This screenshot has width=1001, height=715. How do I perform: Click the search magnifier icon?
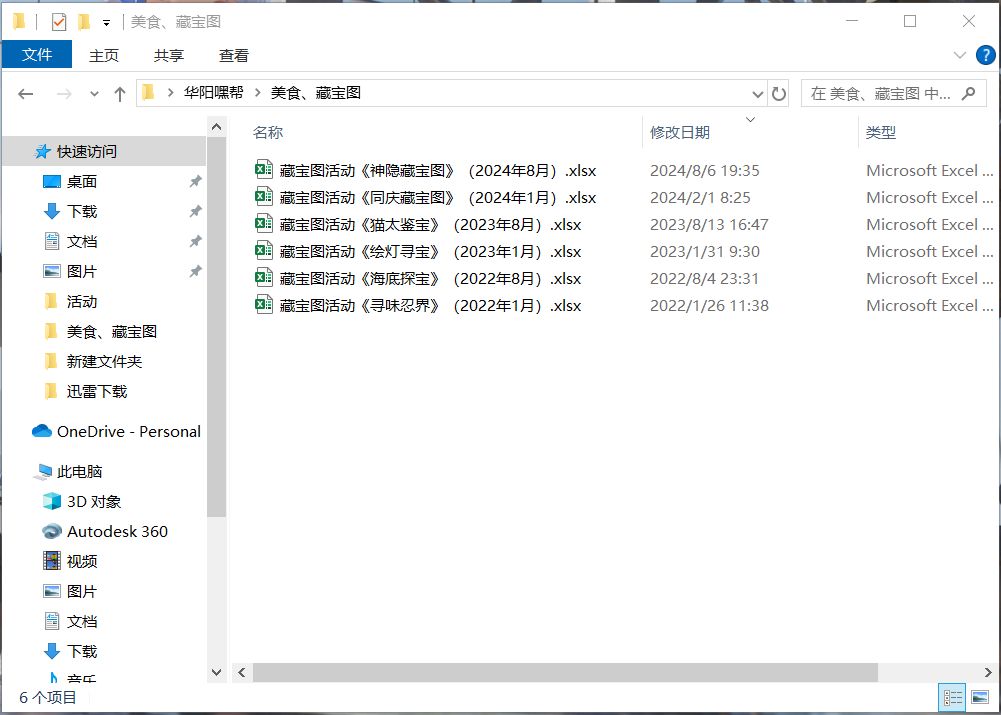[x=968, y=93]
